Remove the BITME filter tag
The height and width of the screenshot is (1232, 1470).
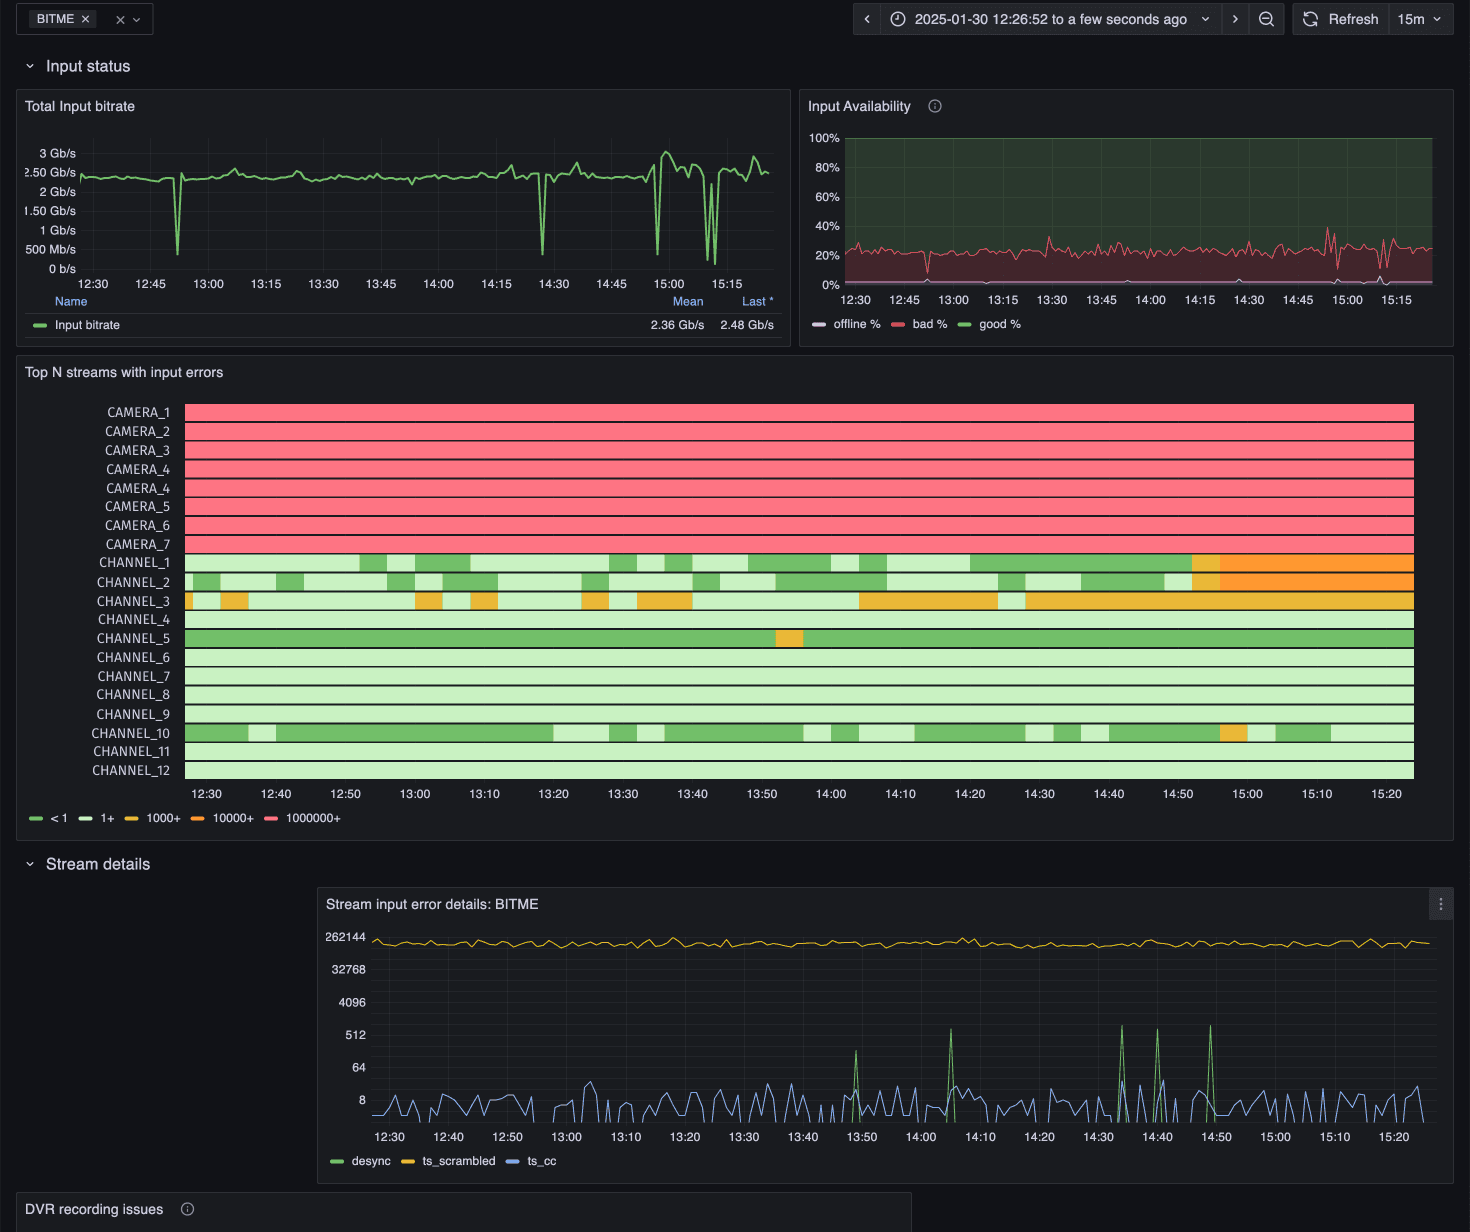click(86, 18)
